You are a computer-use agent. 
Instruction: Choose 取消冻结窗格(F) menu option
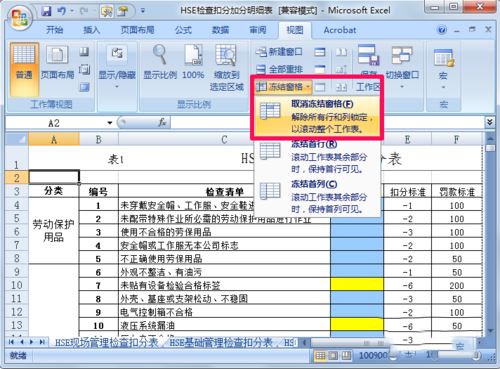tap(317, 116)
